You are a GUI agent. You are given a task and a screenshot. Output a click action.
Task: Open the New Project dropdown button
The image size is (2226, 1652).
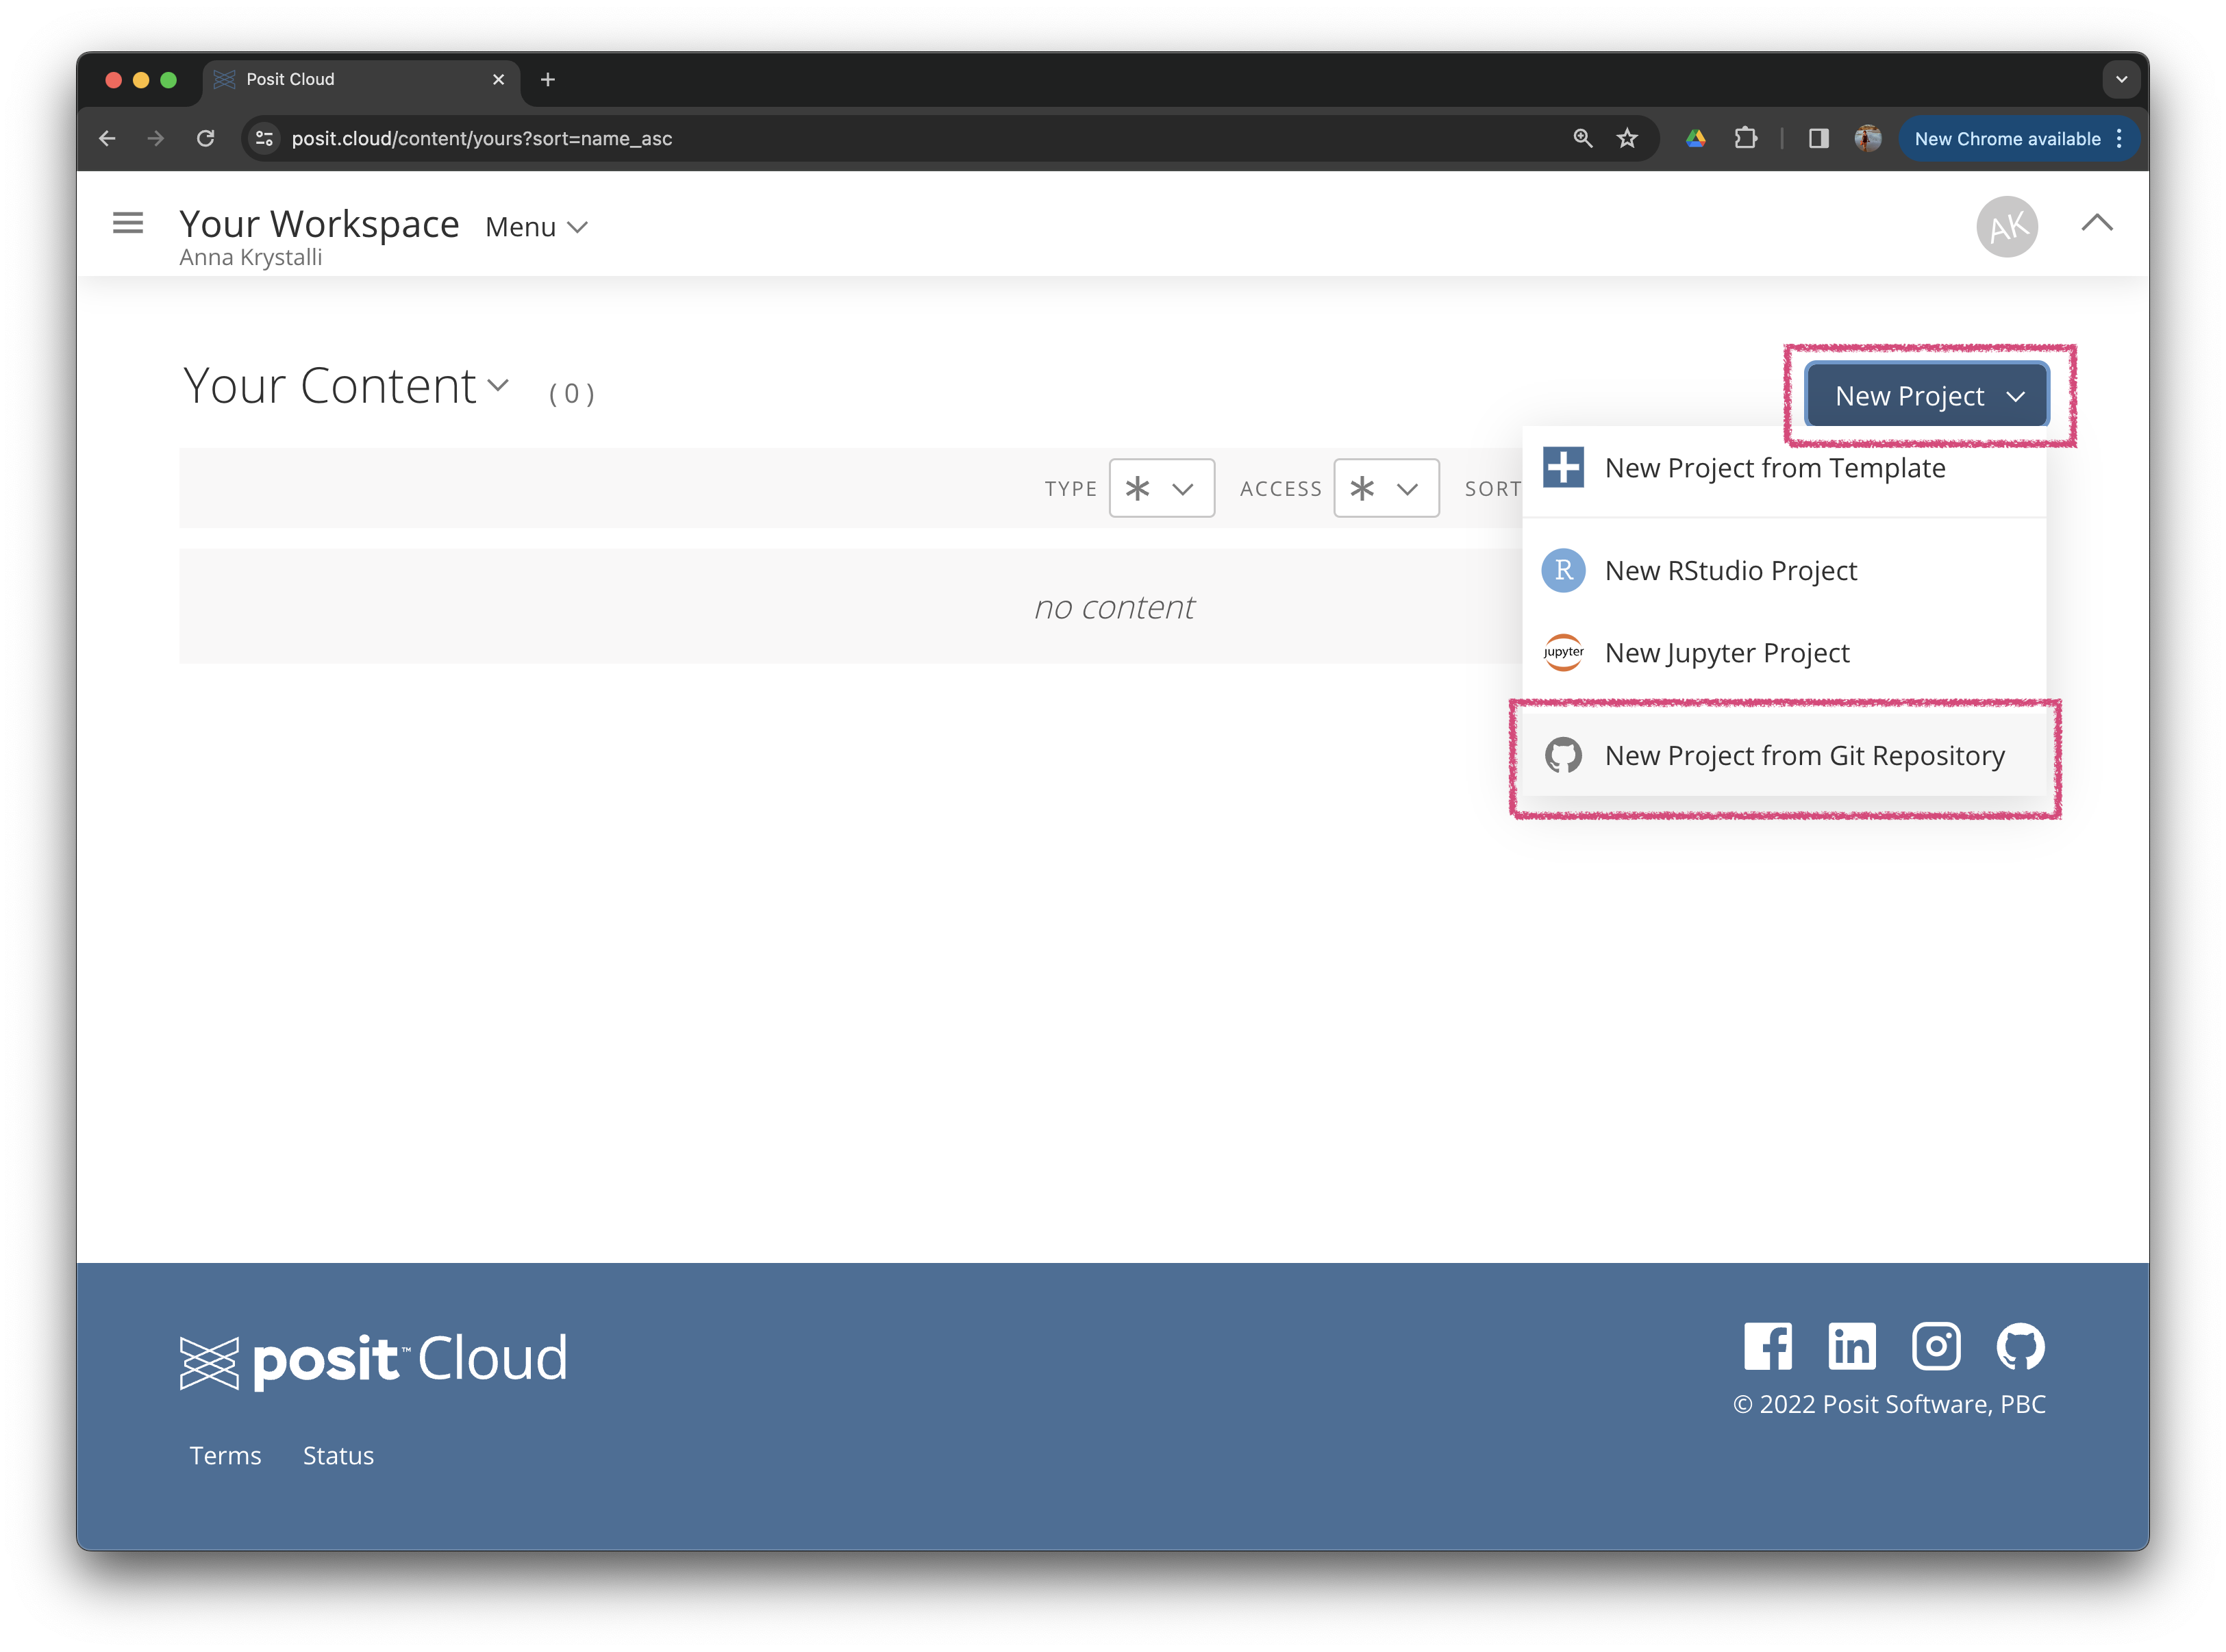[1926, 396]
